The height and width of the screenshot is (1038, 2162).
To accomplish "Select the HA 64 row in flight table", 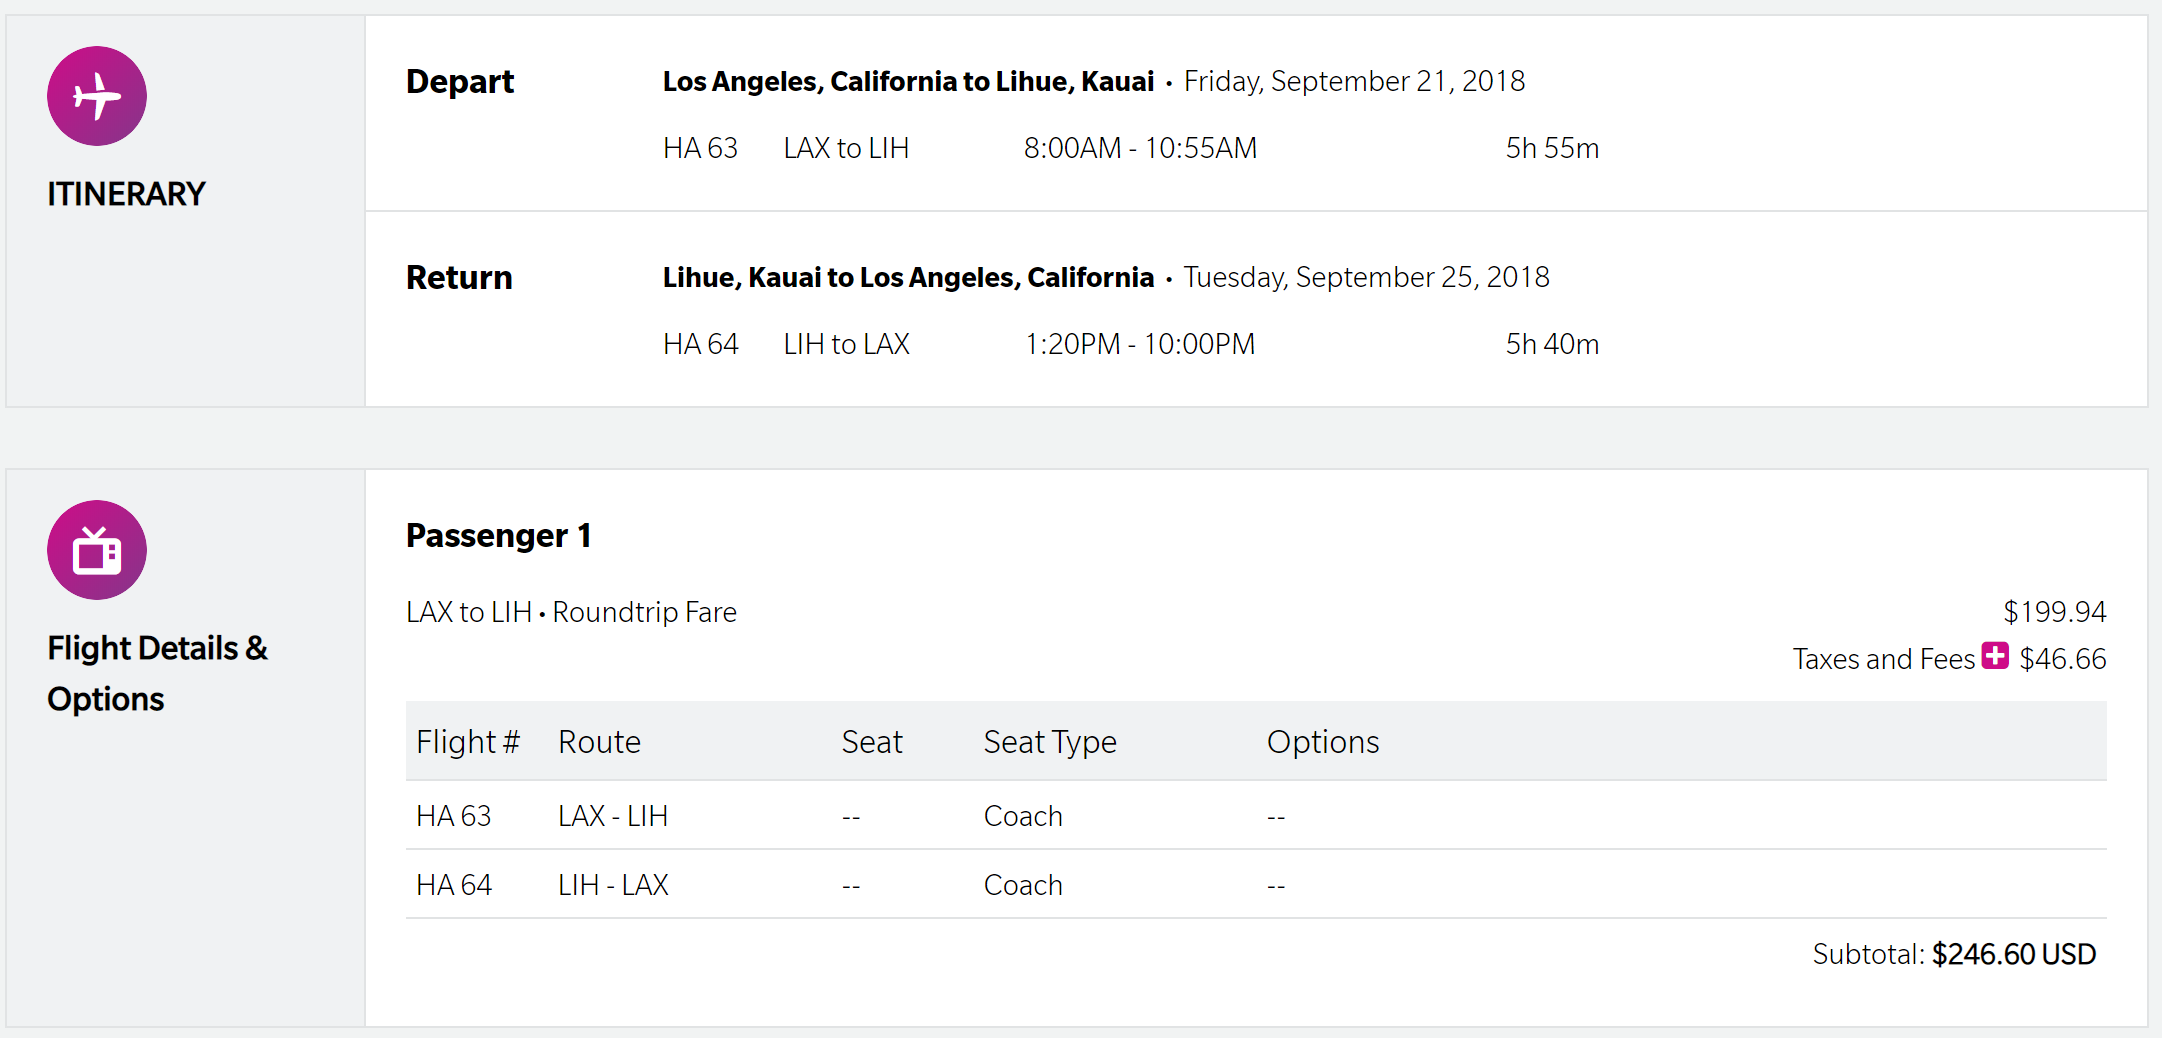I will click(454, 885).
